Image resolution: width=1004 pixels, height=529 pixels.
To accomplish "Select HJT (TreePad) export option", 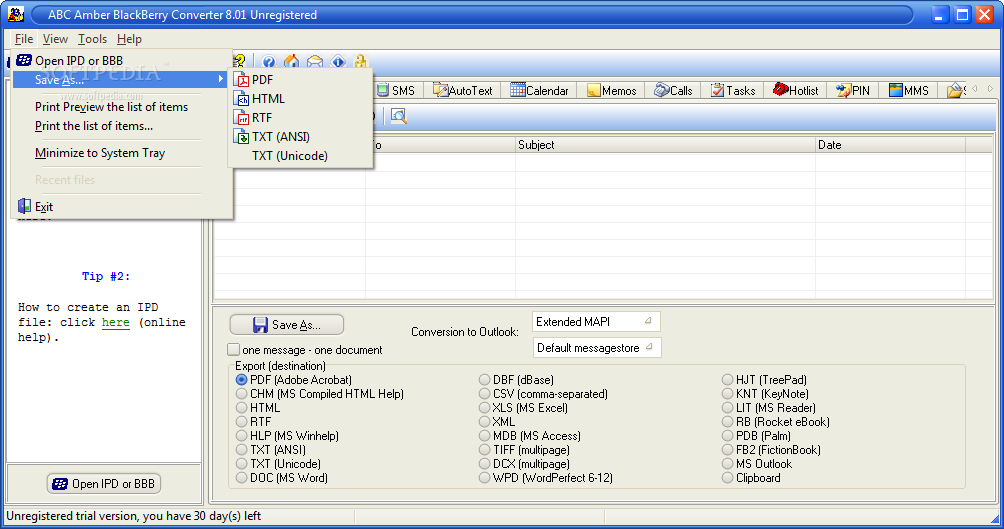I will click(727, 380).
